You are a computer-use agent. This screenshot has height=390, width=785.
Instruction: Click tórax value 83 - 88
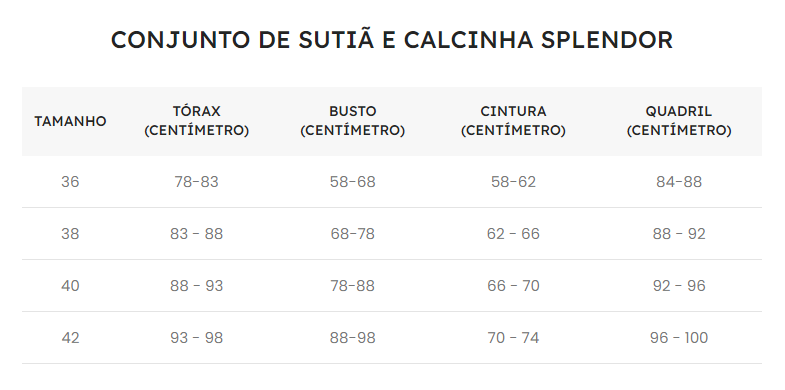pos(197,234)
